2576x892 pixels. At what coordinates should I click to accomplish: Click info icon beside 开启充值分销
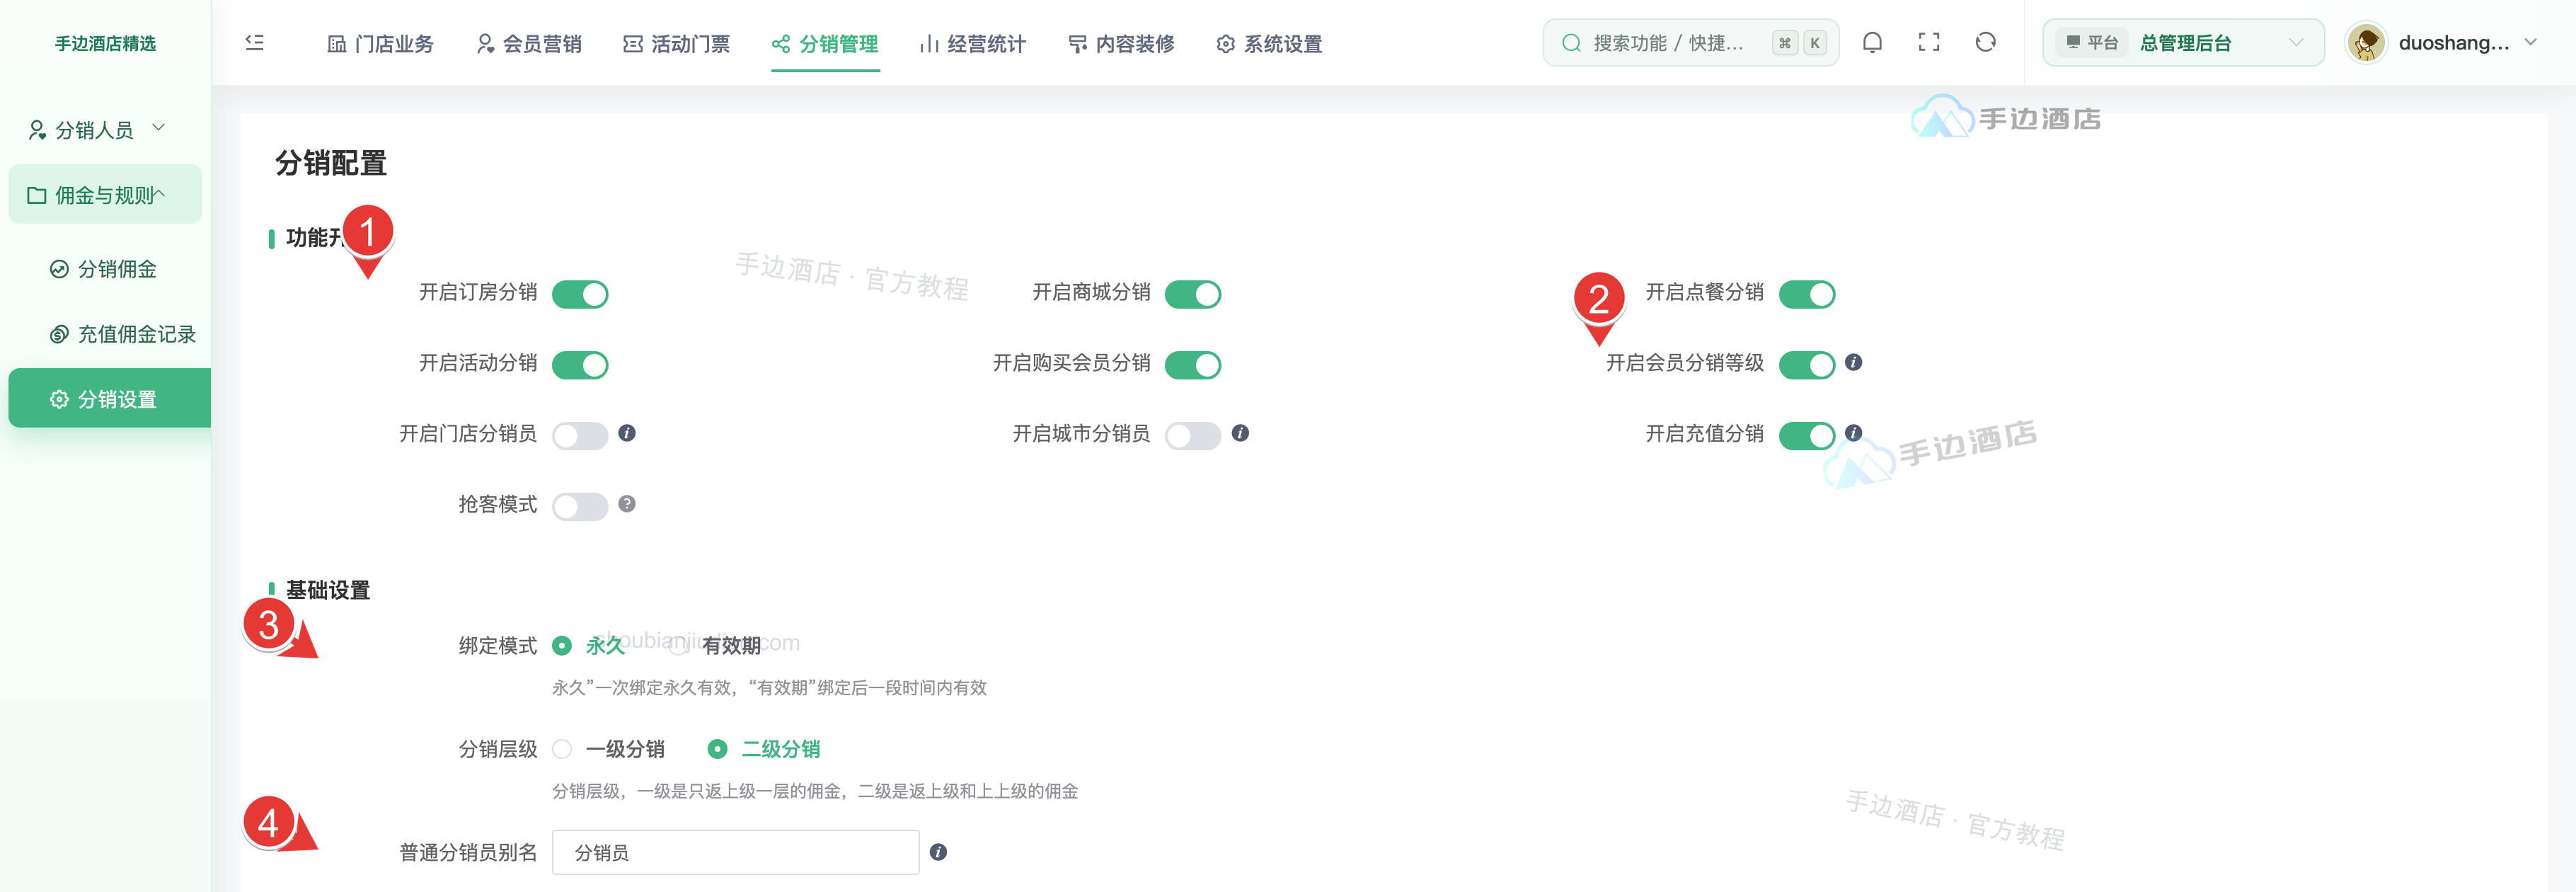pos(1853,433)
